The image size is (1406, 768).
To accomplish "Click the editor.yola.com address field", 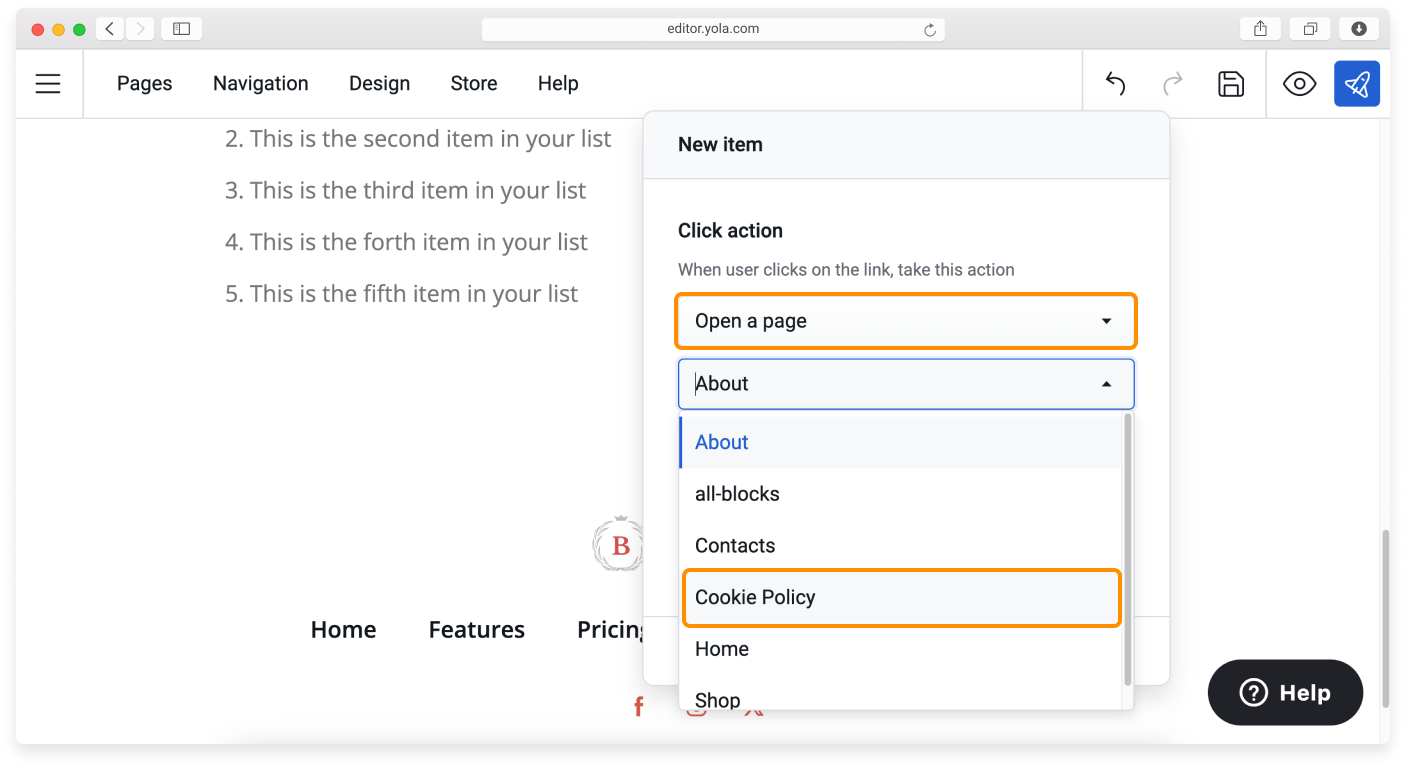I will 712,30.
